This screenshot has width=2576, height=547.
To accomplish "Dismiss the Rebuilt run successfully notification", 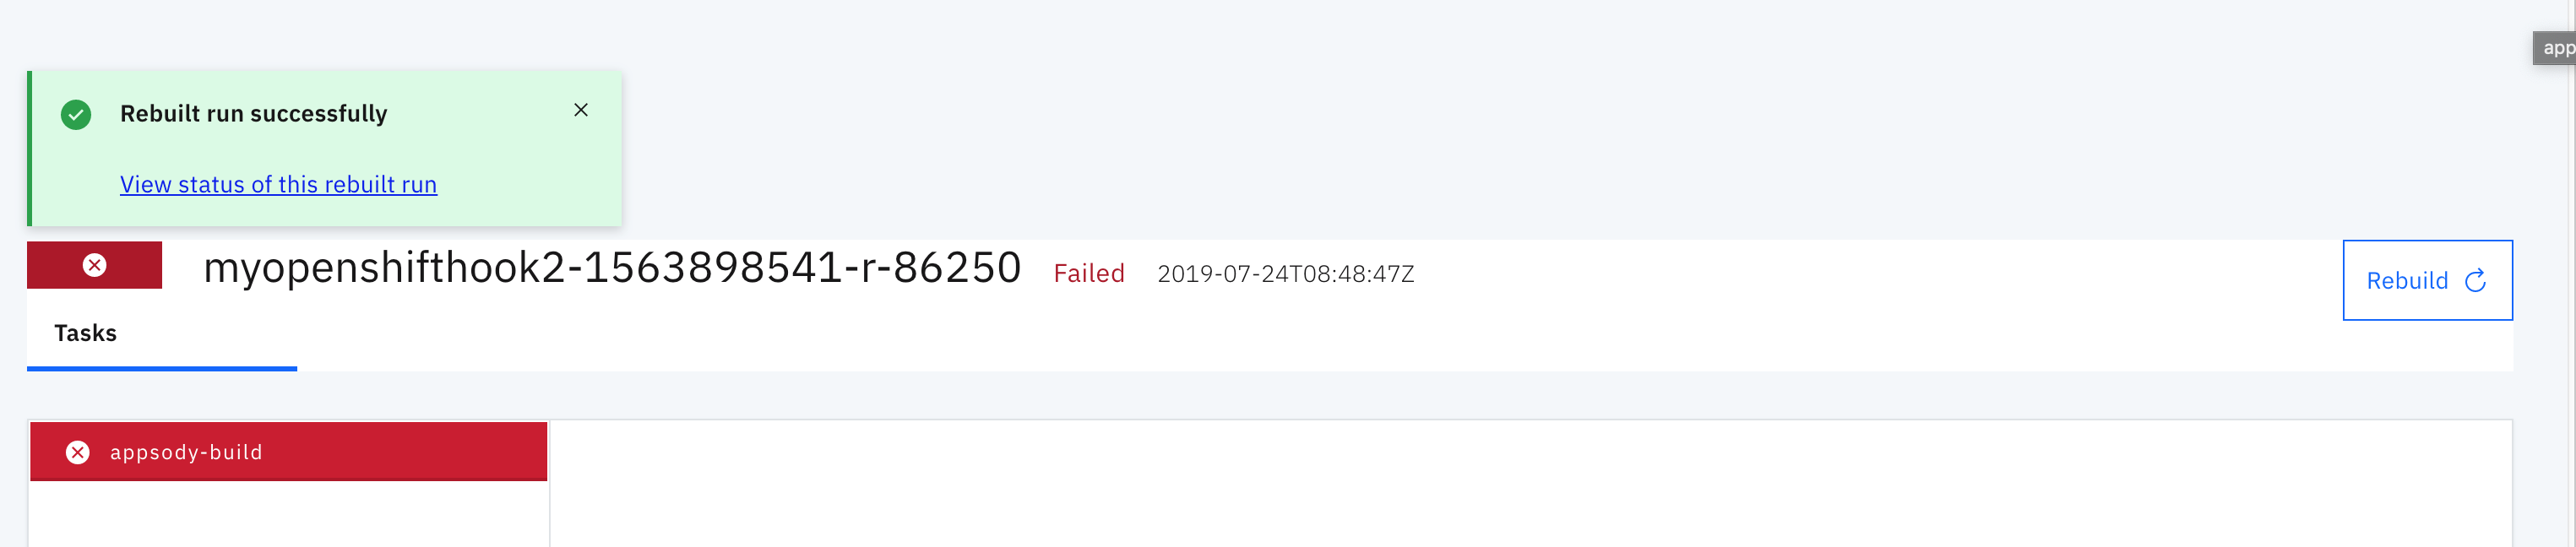I will [x=581, y=110].
